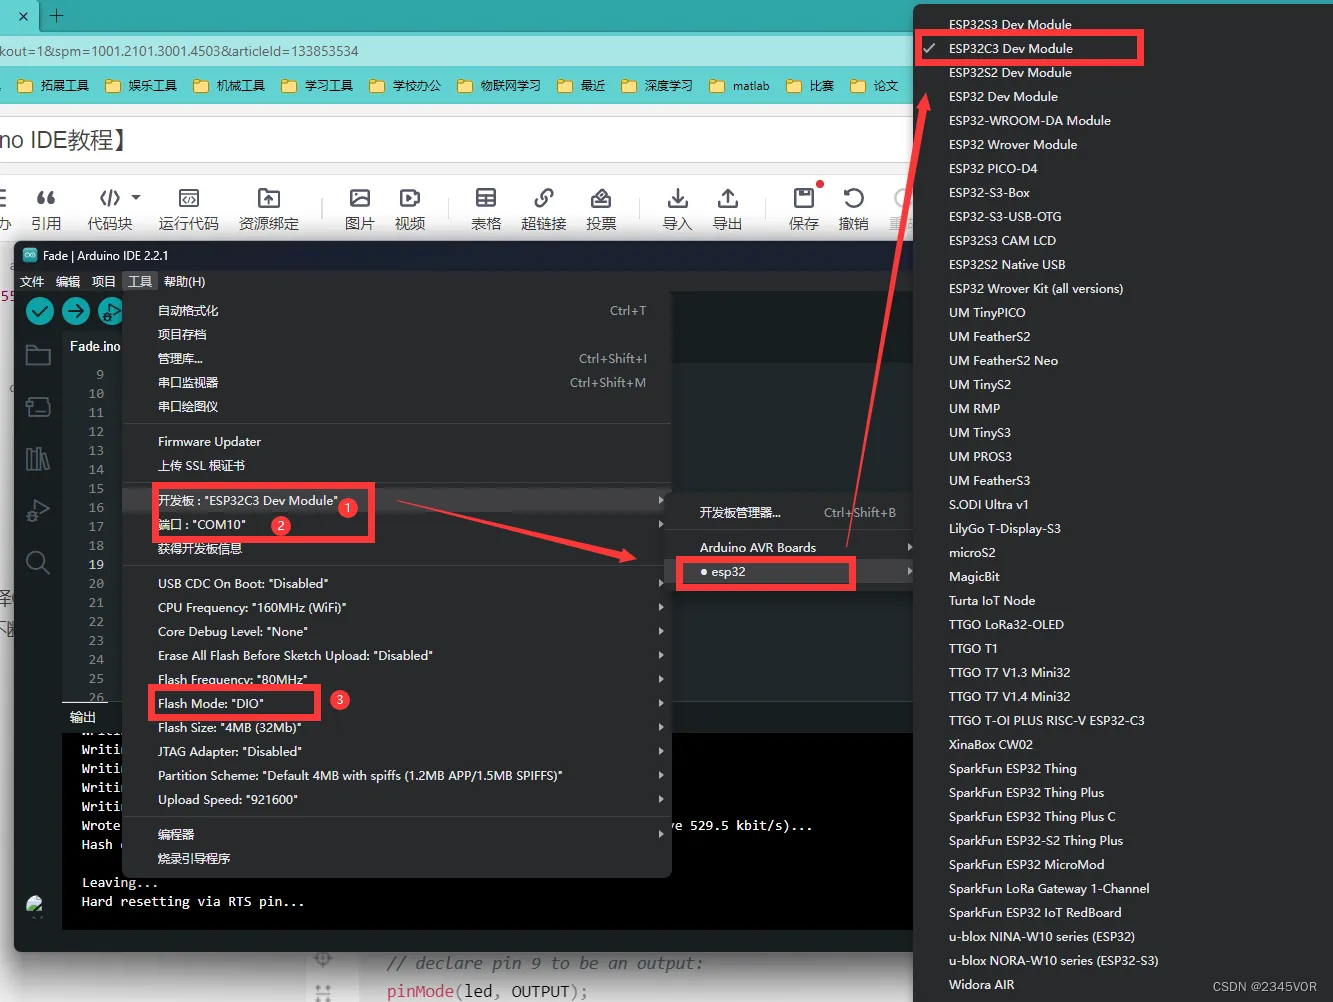This screenshot has height=1002, width=1333.
Task: Expand the 开发板 ESP32C3 Dev Module submenu
Action: 396,500
